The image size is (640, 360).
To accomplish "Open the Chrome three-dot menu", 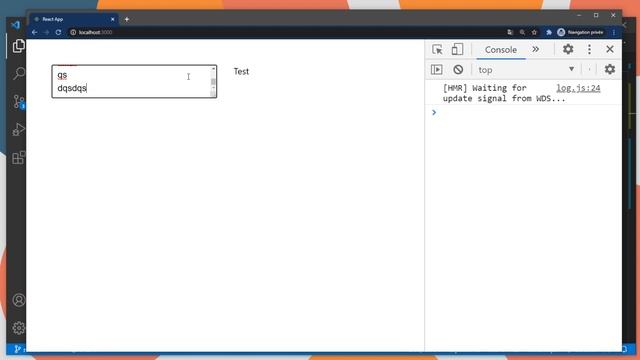I will pos(614,32).
